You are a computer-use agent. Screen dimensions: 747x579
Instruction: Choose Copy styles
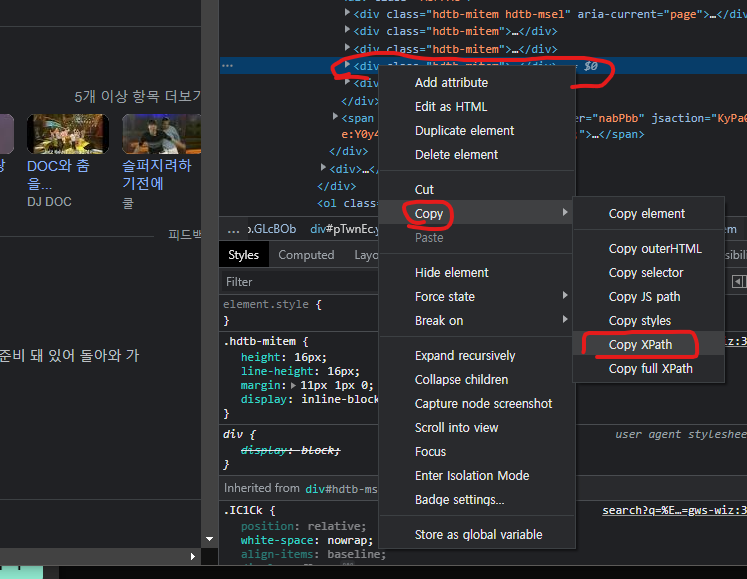click(x=648, y=321)
